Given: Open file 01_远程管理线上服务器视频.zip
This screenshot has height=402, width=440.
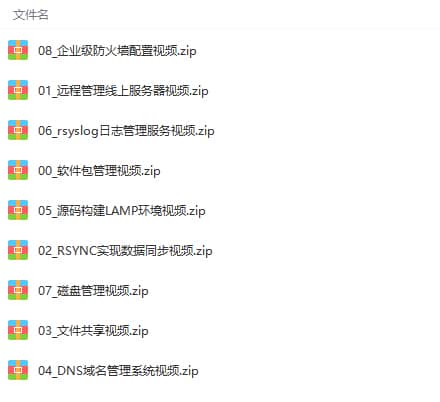Looking at the screenshot, I should click(123, 91).
